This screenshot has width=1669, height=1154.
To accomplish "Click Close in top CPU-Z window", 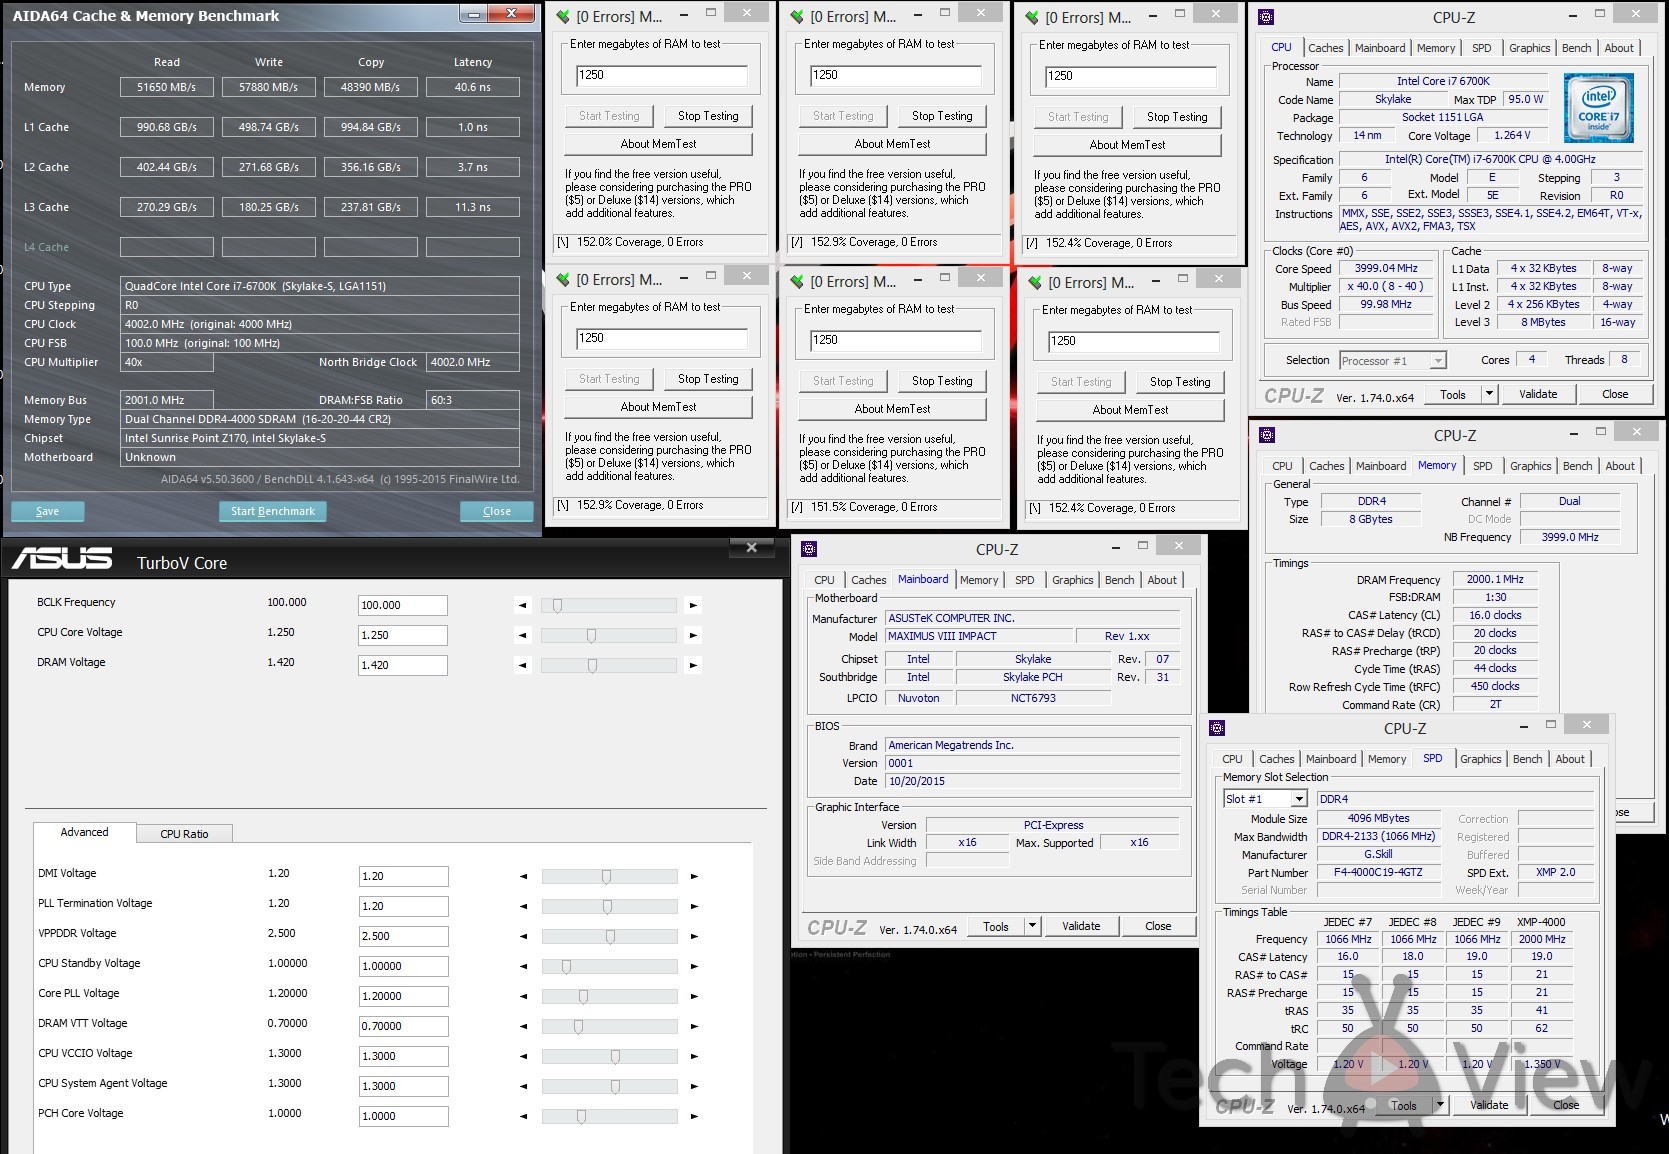I will [1615, 394].
